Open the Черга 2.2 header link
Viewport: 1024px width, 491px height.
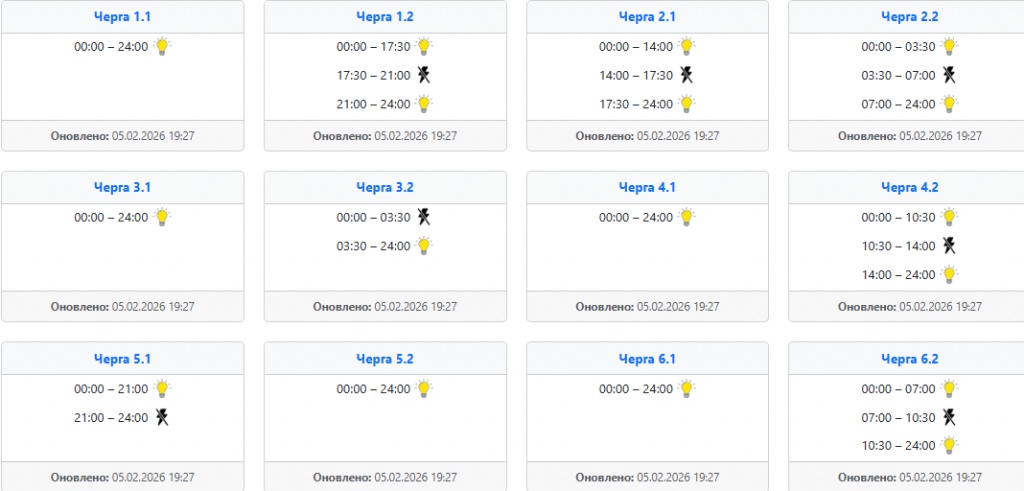(909, 17)
